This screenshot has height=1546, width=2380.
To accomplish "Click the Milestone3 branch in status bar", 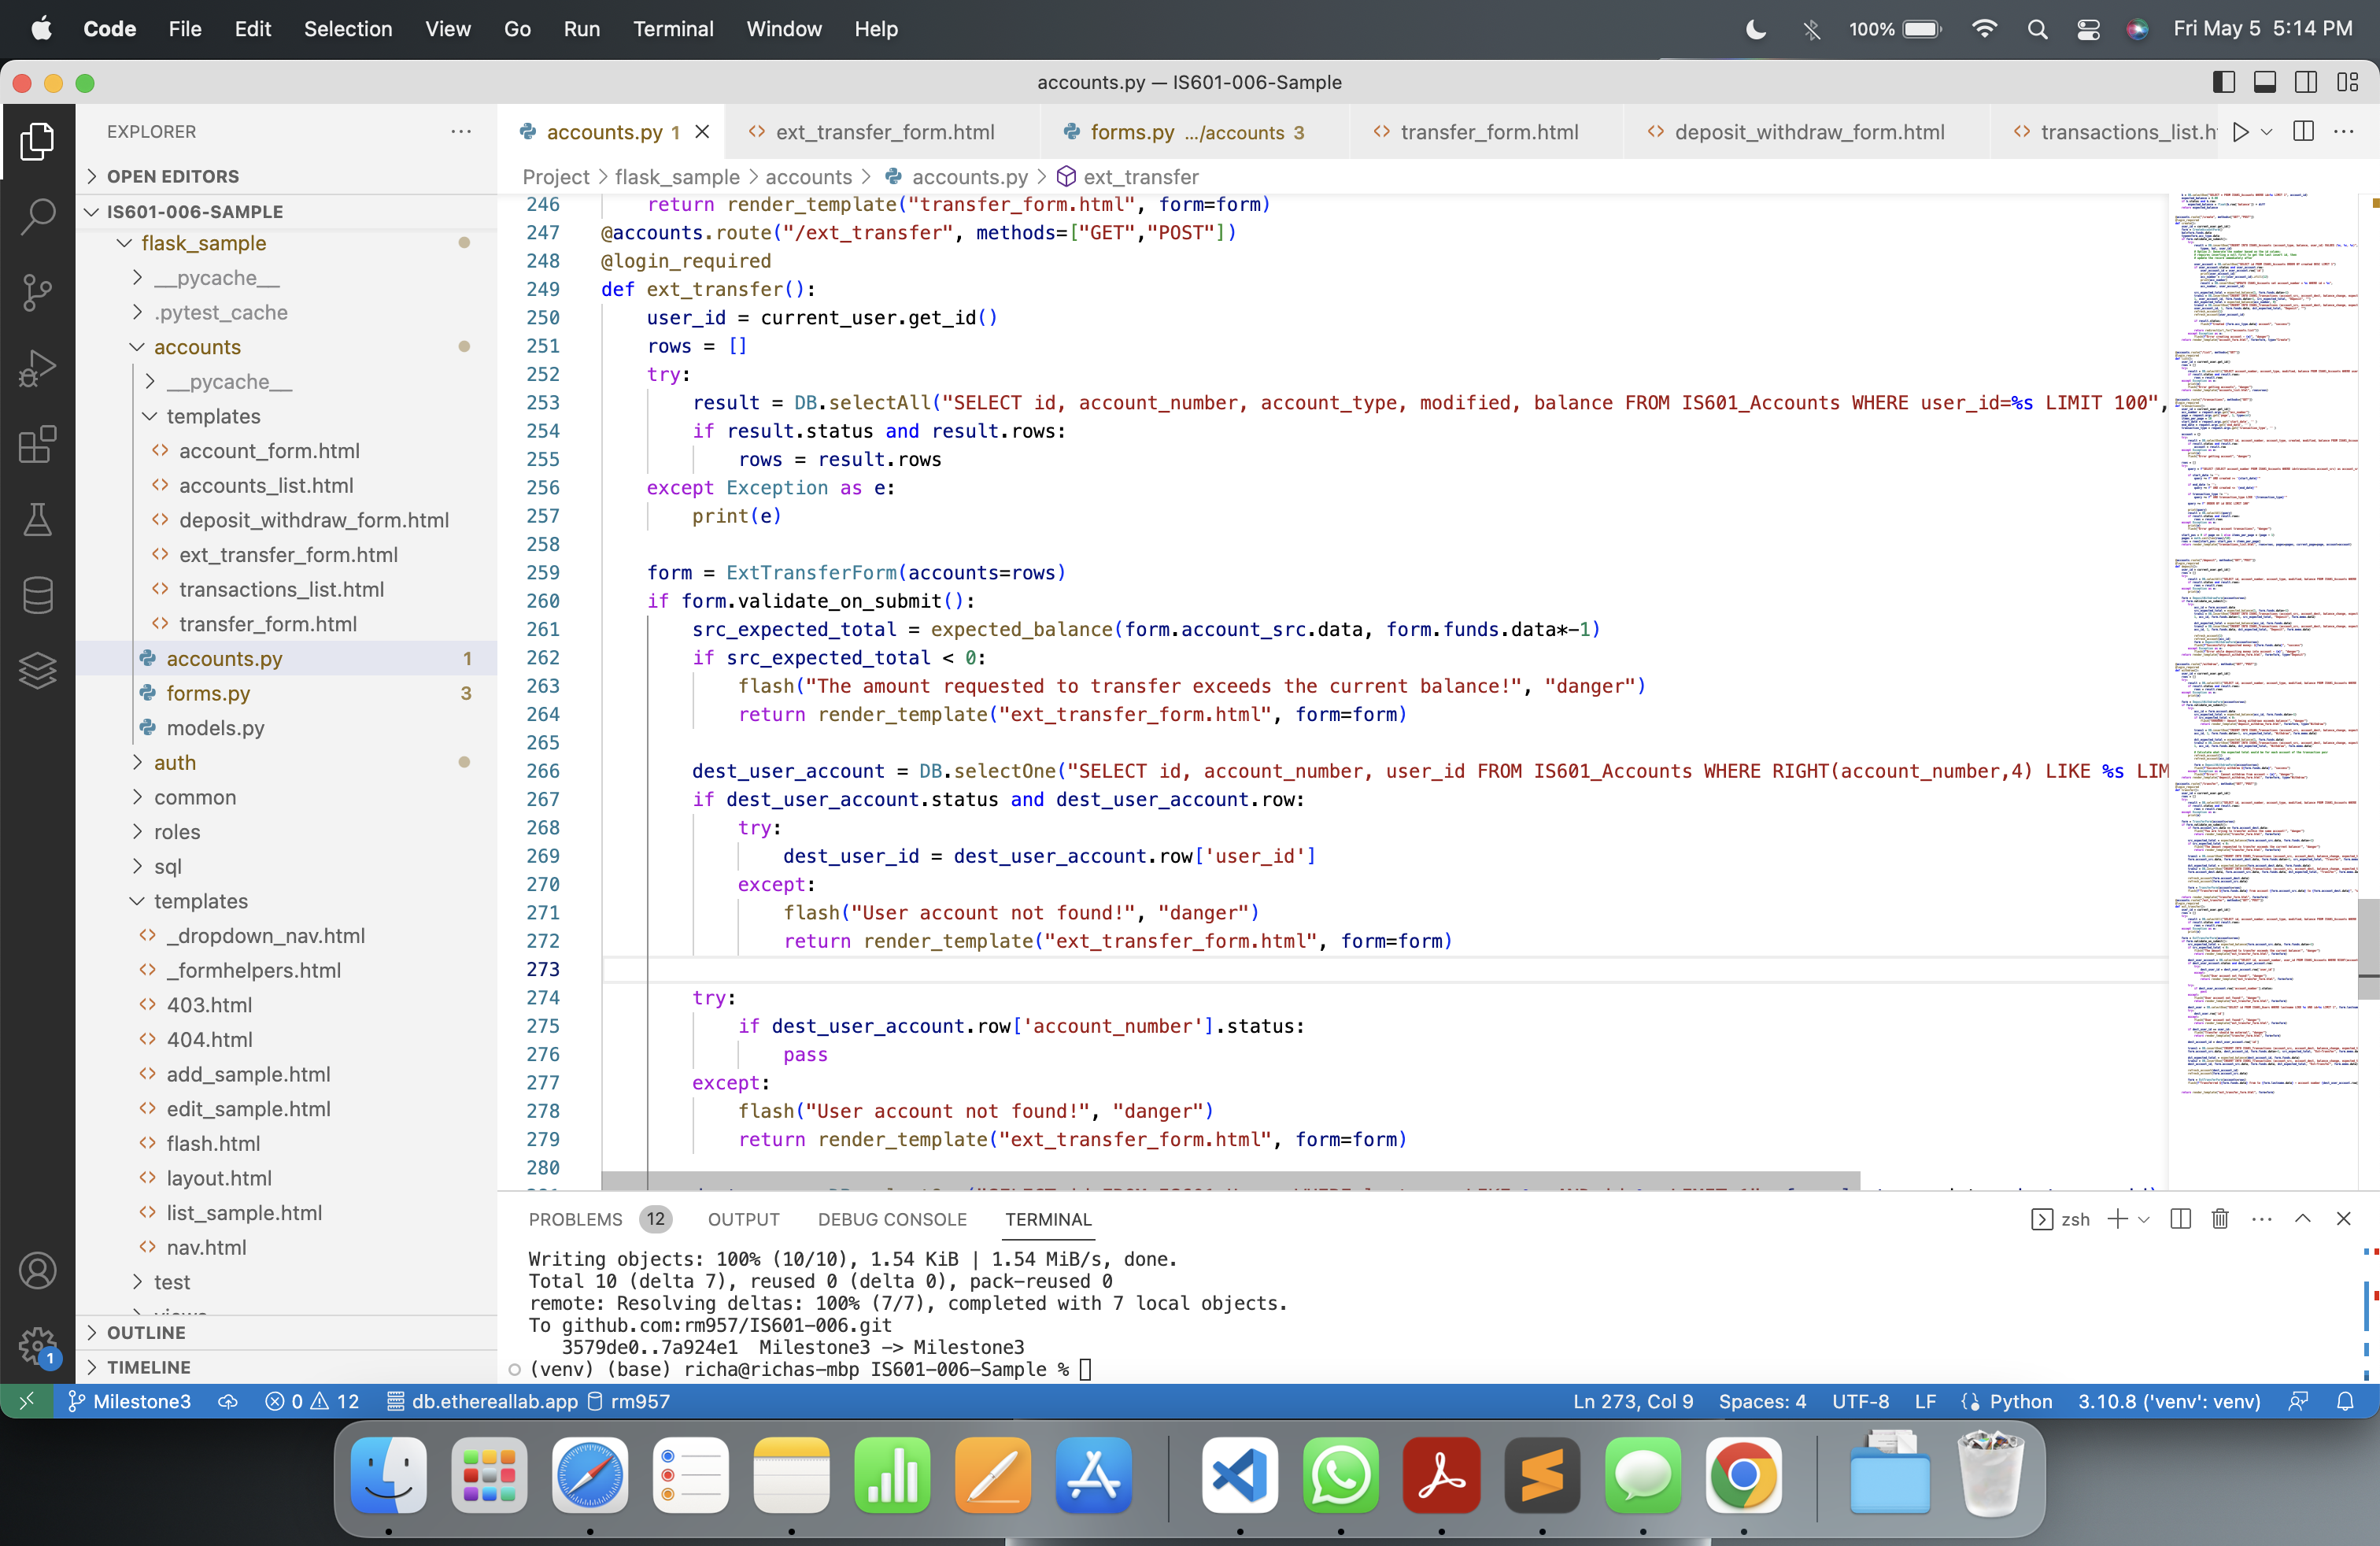I will [129, 1402].
